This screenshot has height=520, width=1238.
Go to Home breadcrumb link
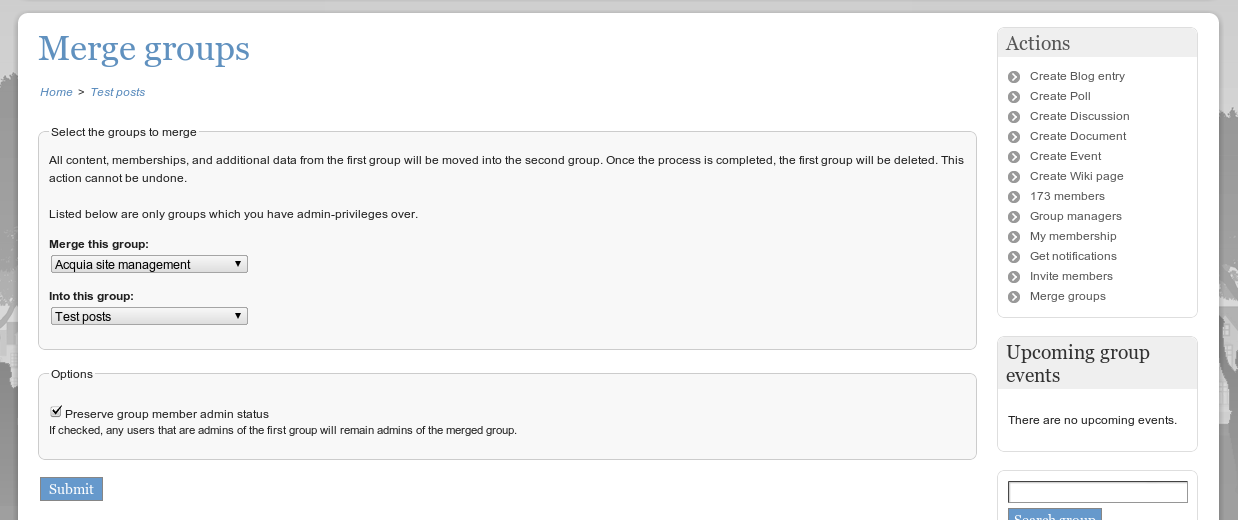click(x=56, y=92)
